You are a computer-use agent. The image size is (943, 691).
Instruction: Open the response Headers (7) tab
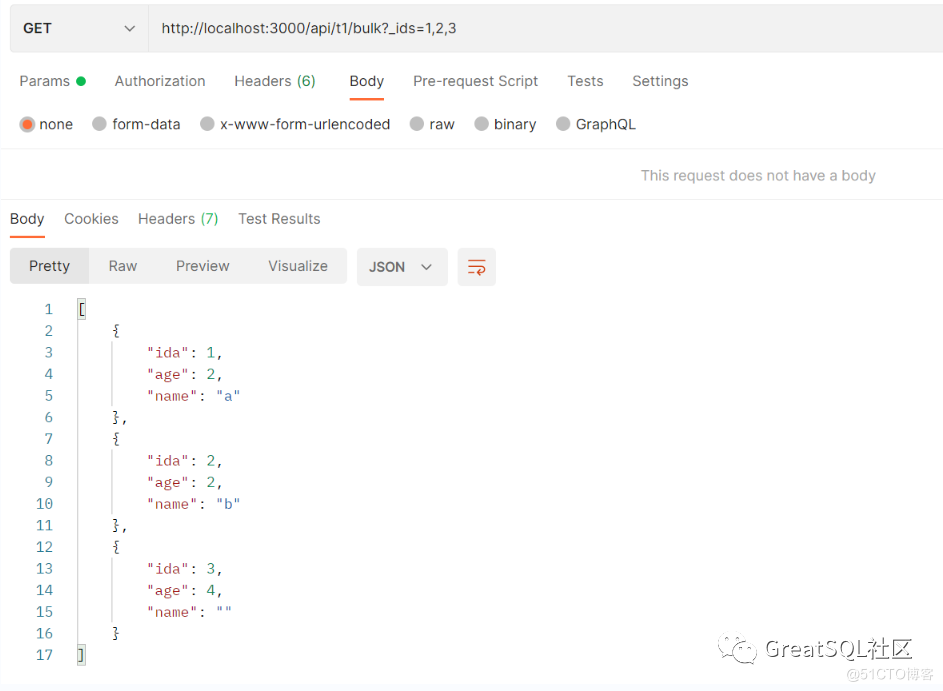pos(178,219)
